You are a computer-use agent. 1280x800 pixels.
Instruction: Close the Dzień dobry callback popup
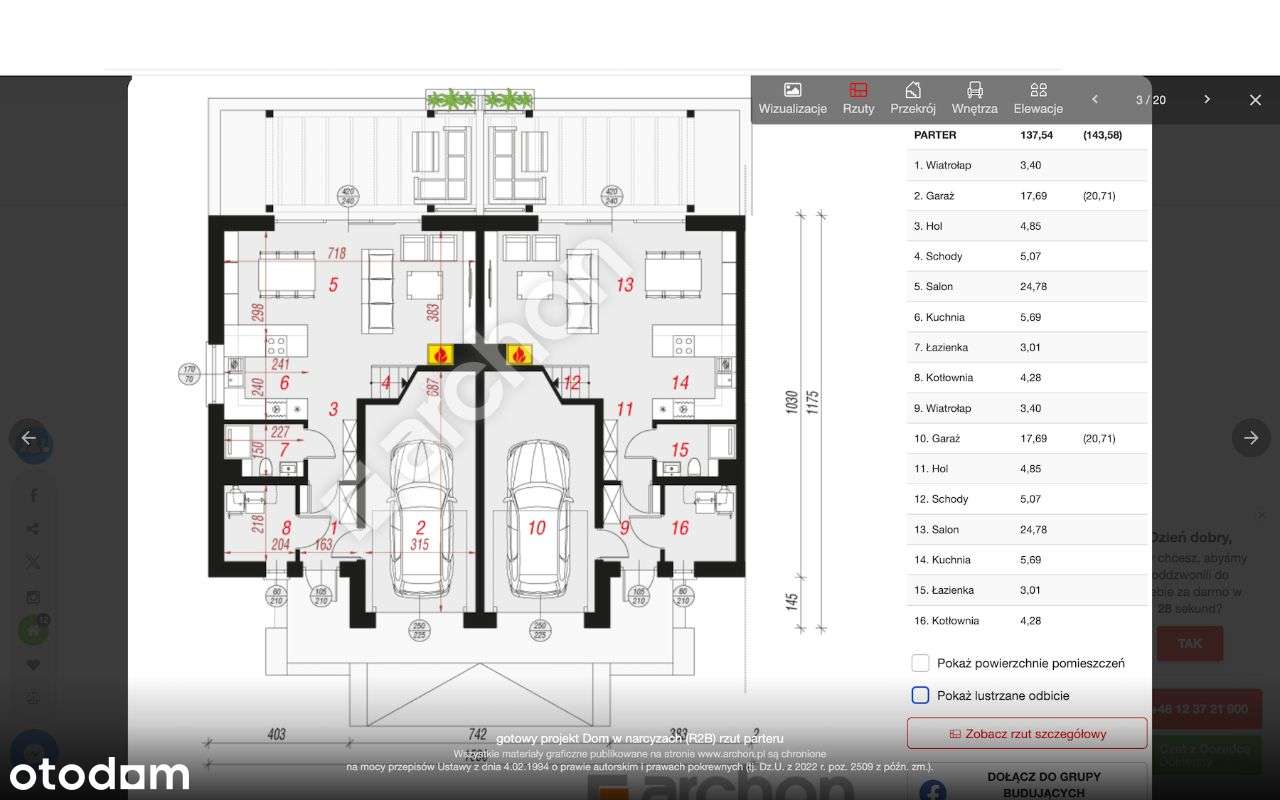[1261, 515]
